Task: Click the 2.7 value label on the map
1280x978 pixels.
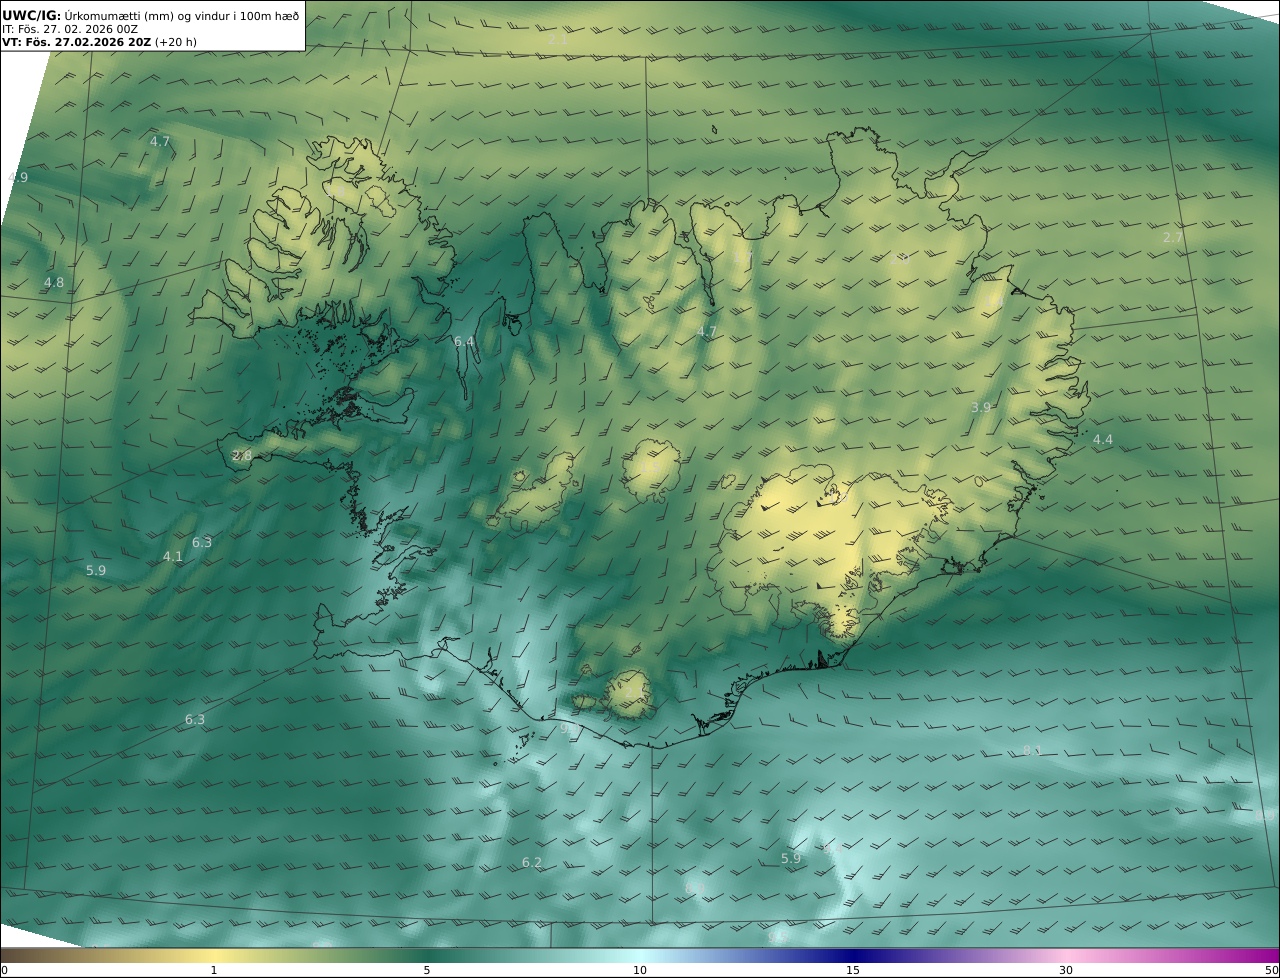Action: click(1173, 237)
